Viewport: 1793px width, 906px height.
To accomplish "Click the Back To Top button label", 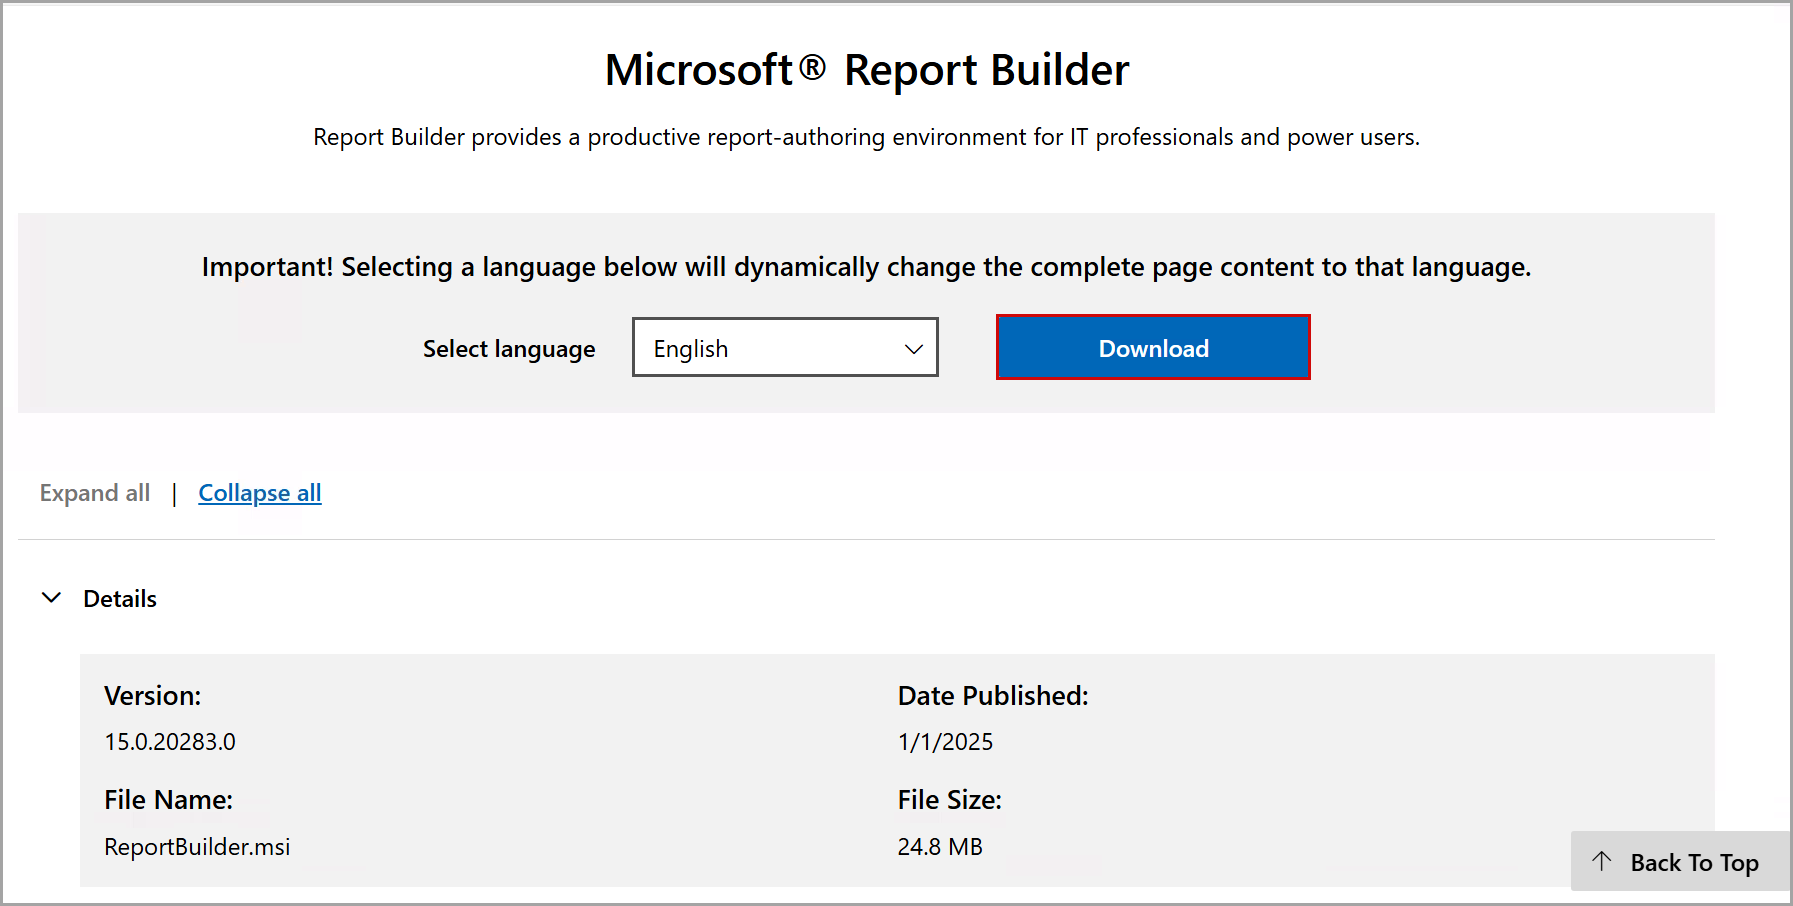I will coord(1694,862).
